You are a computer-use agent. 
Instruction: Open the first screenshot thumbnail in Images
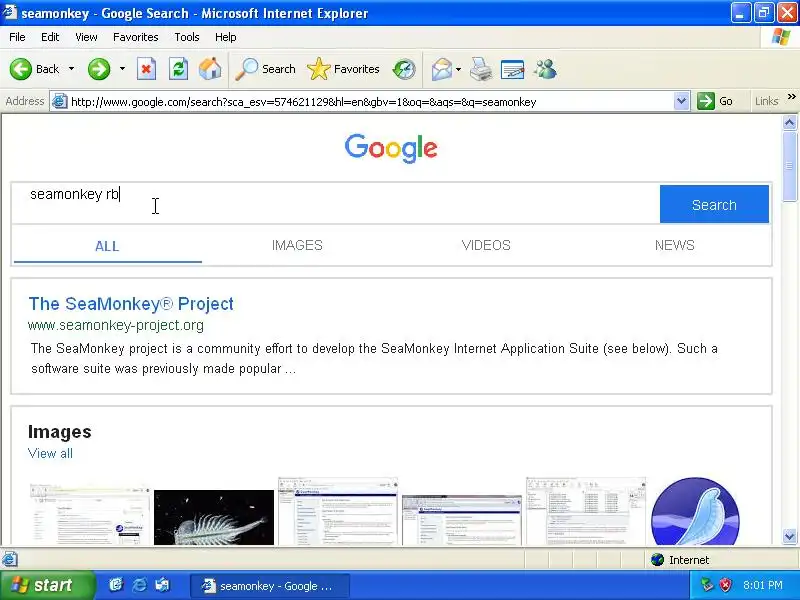tap(90, 514)
